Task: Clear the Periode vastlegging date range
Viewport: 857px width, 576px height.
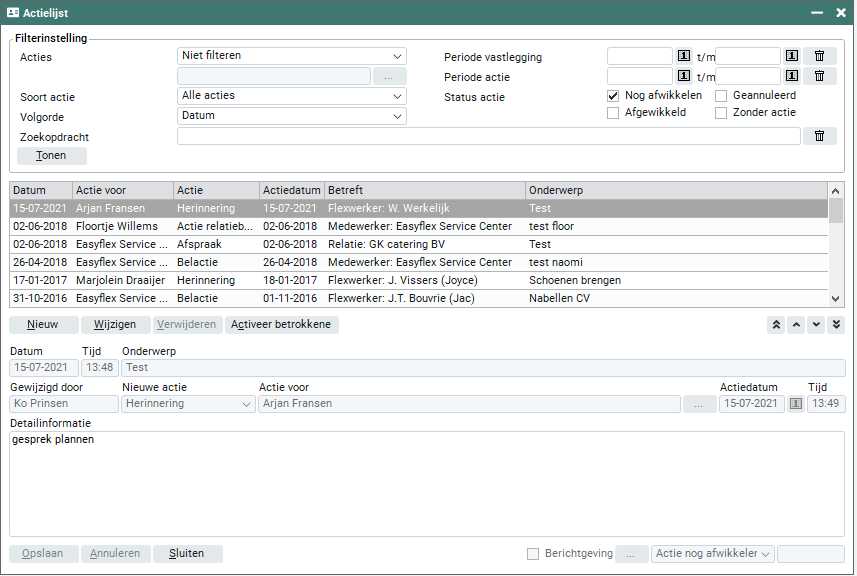Action: (819, 57)
